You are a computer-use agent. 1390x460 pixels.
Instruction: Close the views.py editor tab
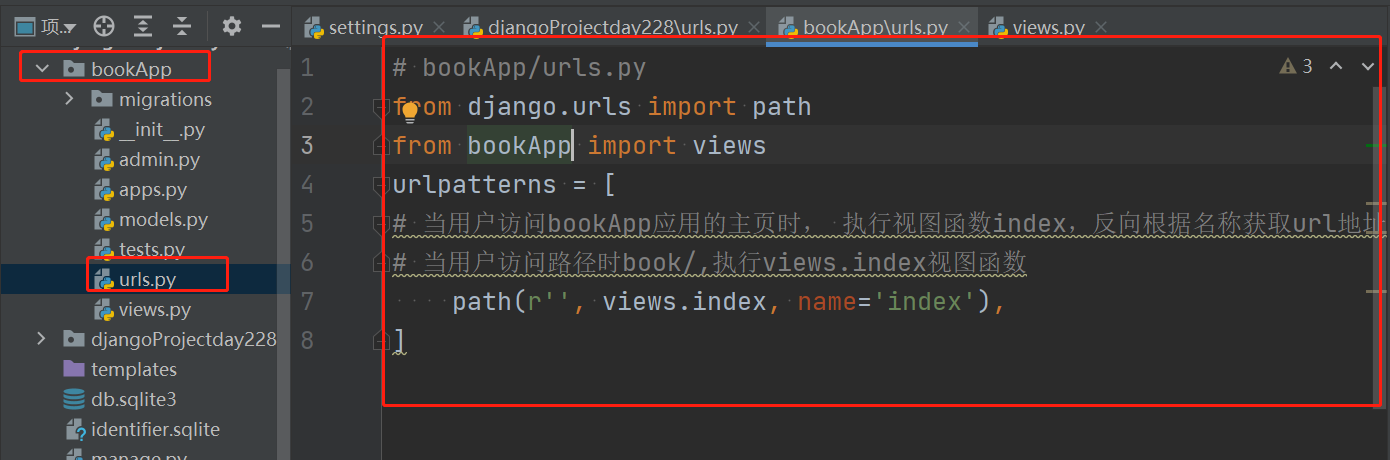click(x=1101, y=28)
